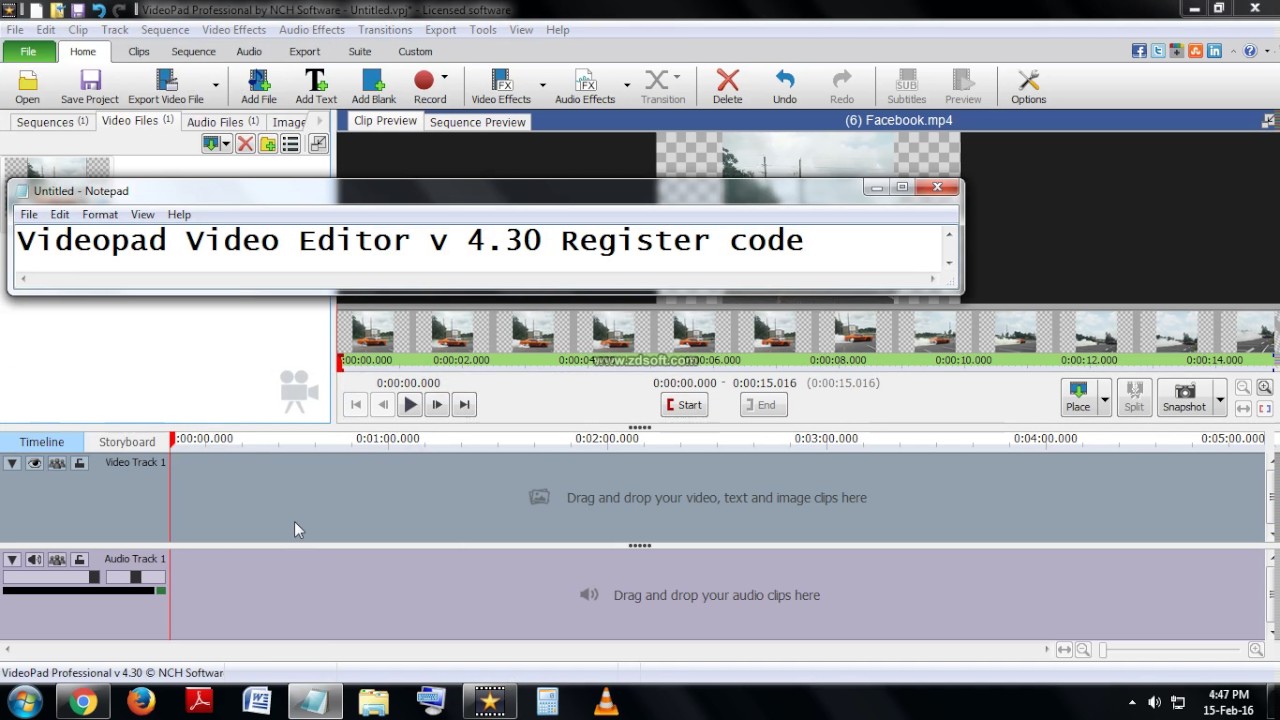Open the Format menu in Notepad
The width and height of the screenshot is (1280, 720).
100,214
